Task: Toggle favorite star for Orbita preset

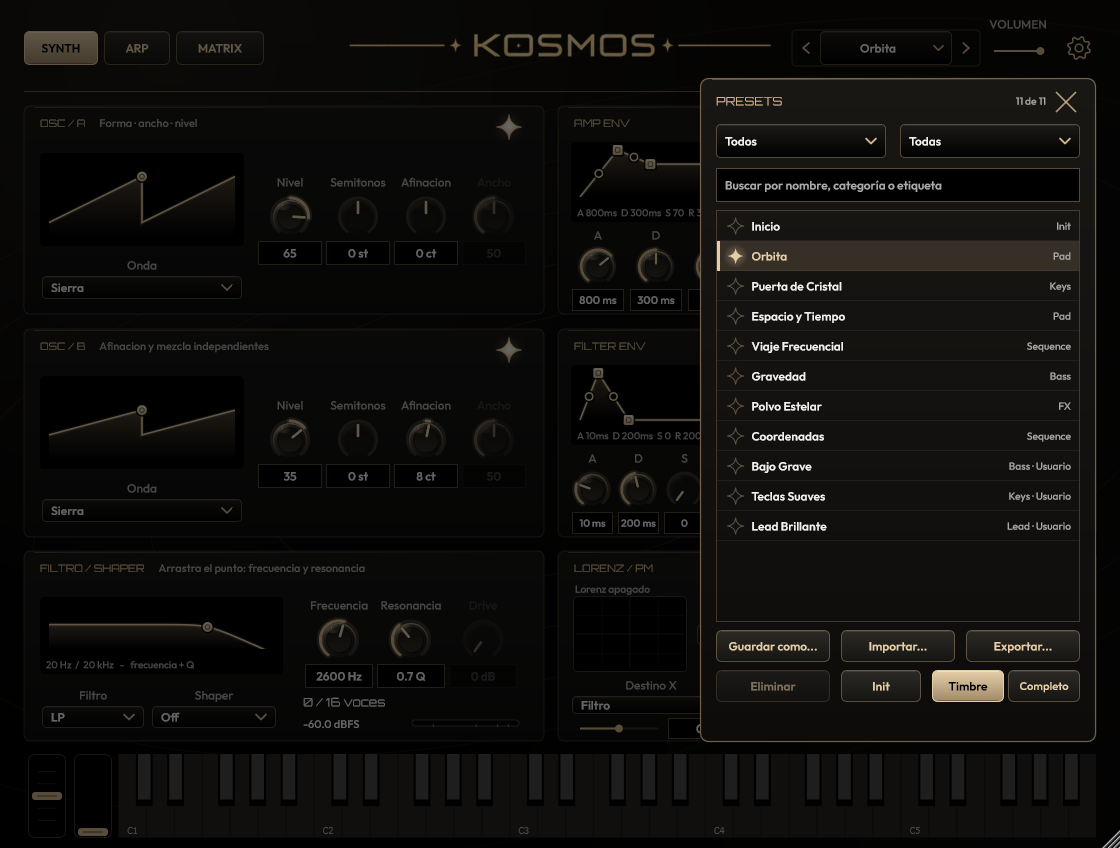Action: pos(735,256)
